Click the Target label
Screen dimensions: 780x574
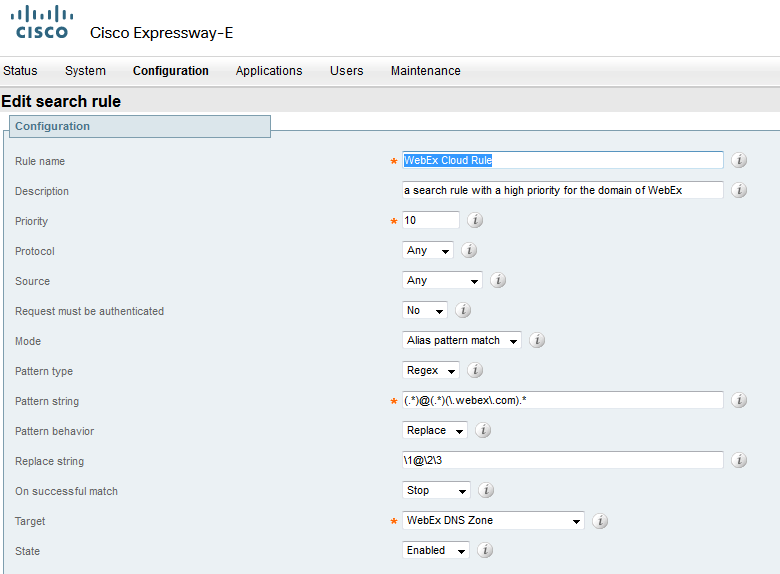(30, 521)
